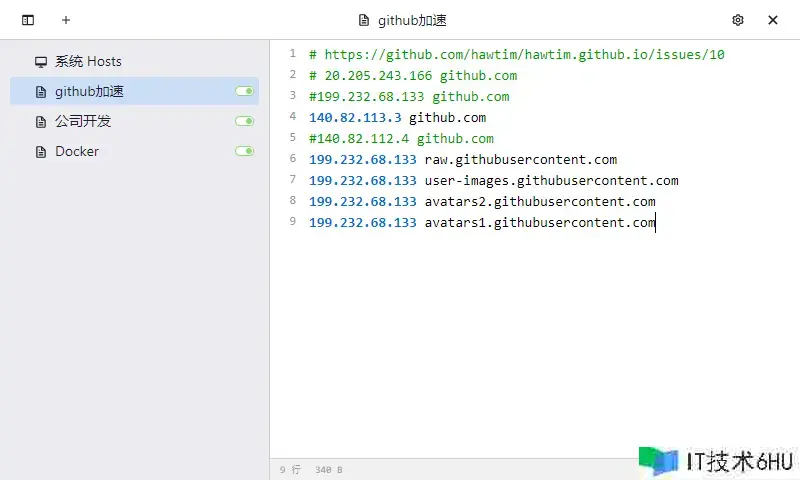
Task: Click line number 4 in the gutter
Action: pos(292,117)
